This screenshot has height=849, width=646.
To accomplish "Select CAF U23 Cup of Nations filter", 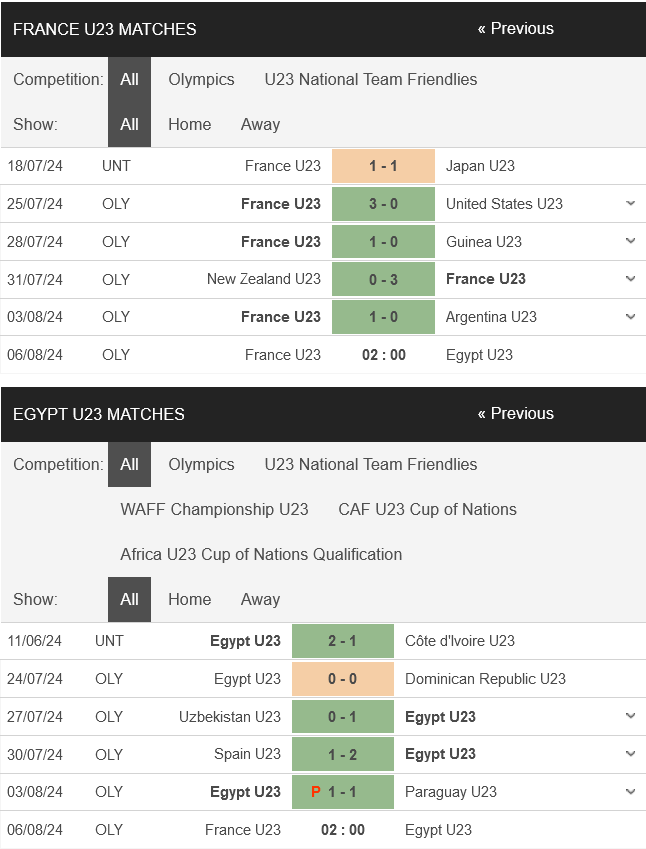I will [427, 510].
